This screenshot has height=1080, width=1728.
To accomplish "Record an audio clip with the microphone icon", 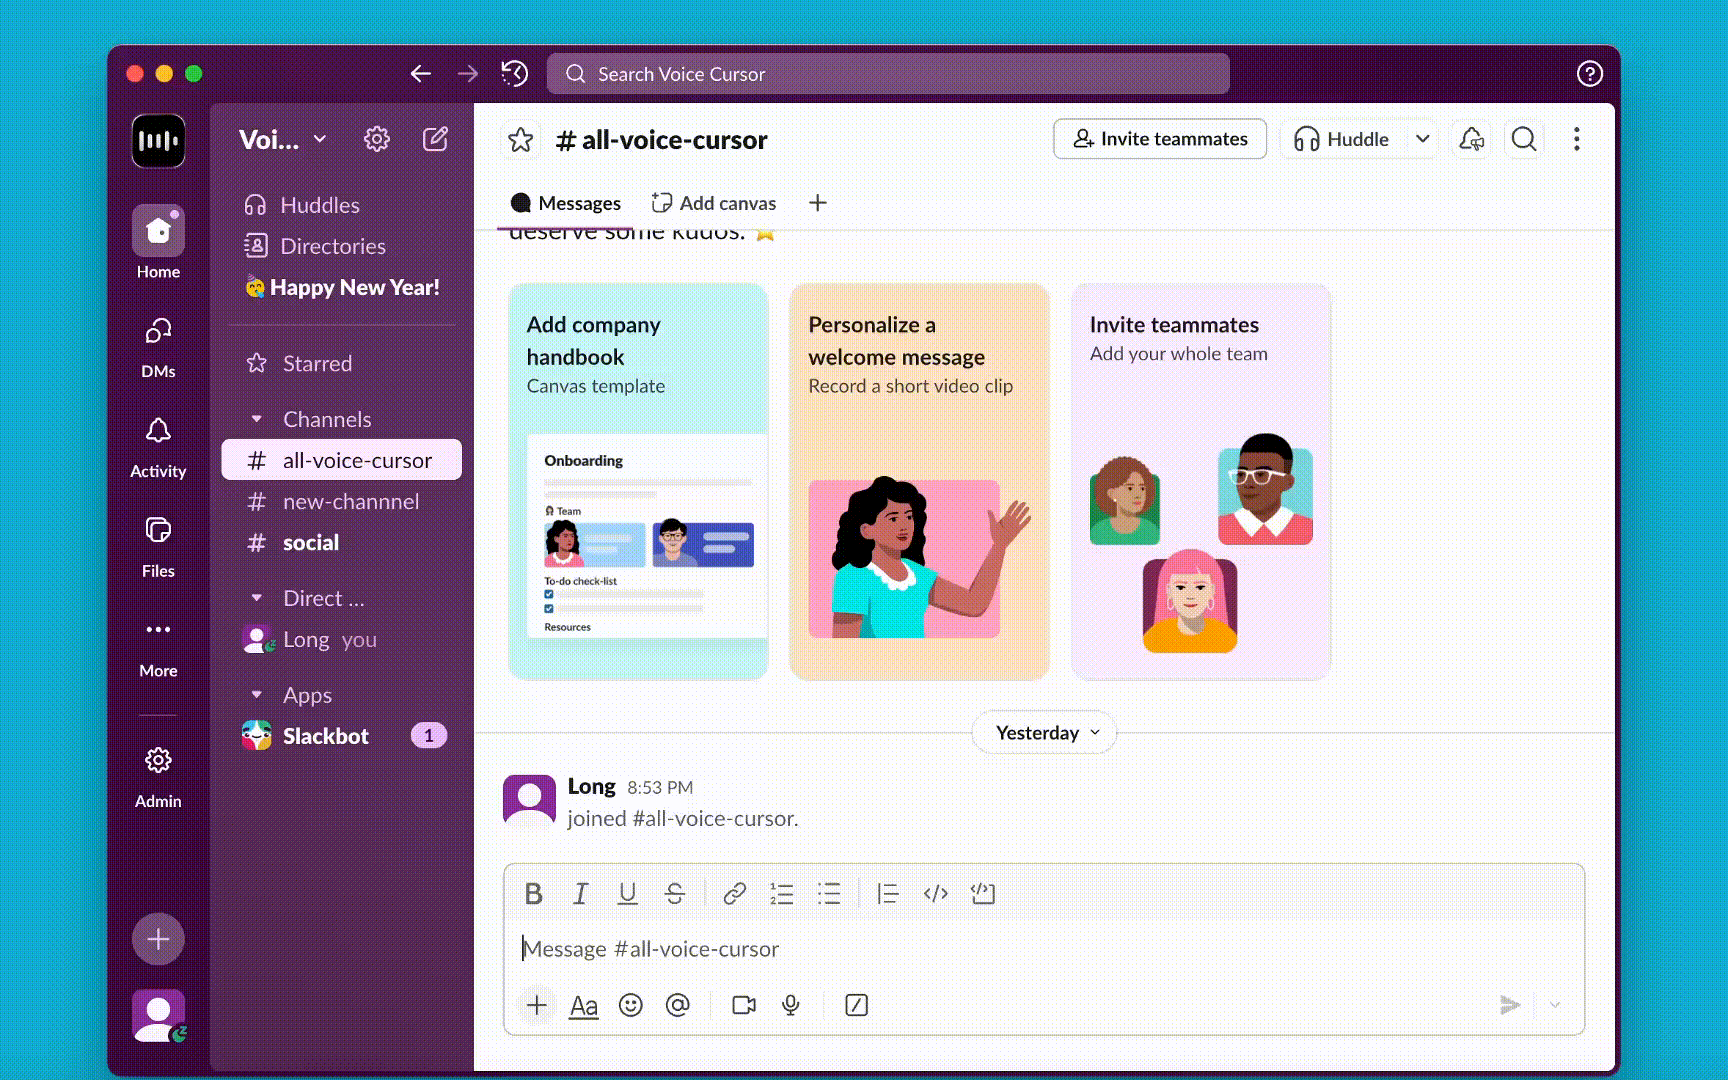I will (x=791, y=1005).
